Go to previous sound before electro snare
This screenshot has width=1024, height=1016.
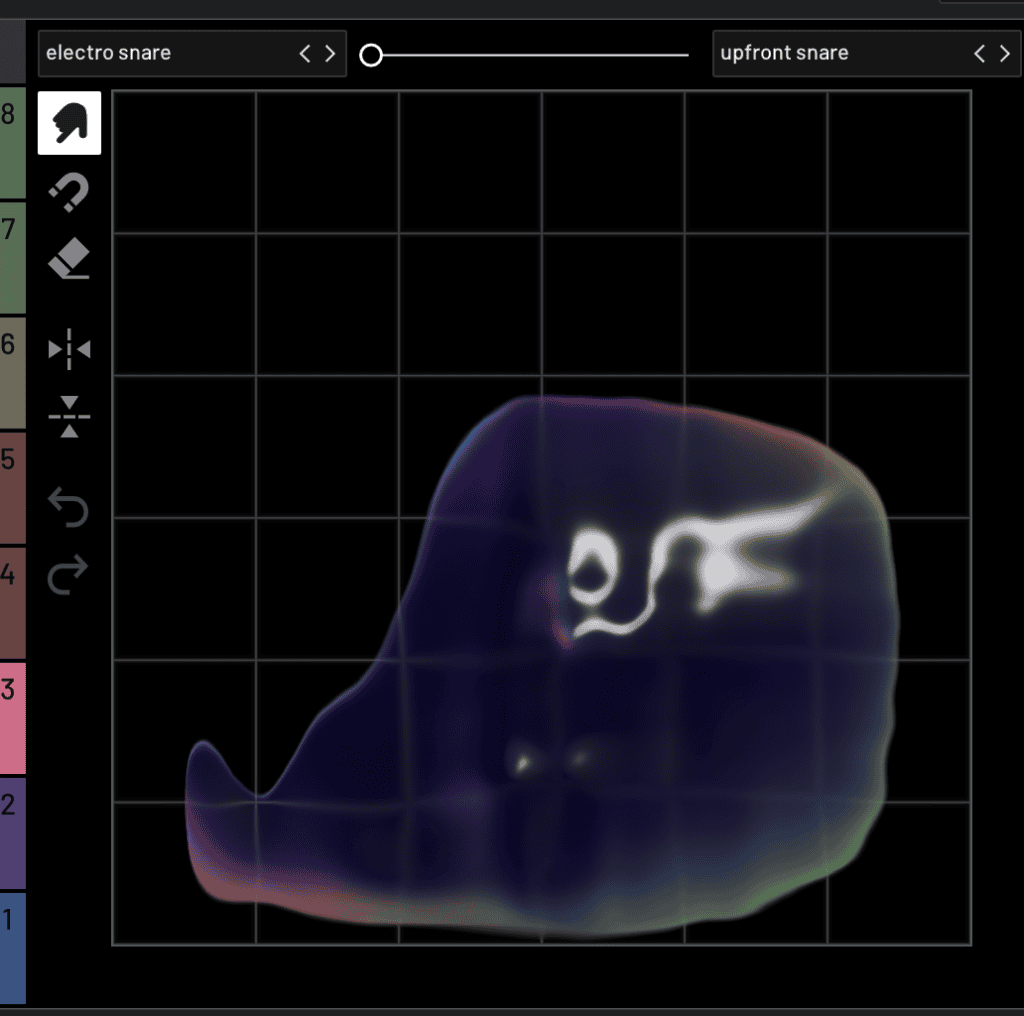pyautogui.click(x=305, y=54)
